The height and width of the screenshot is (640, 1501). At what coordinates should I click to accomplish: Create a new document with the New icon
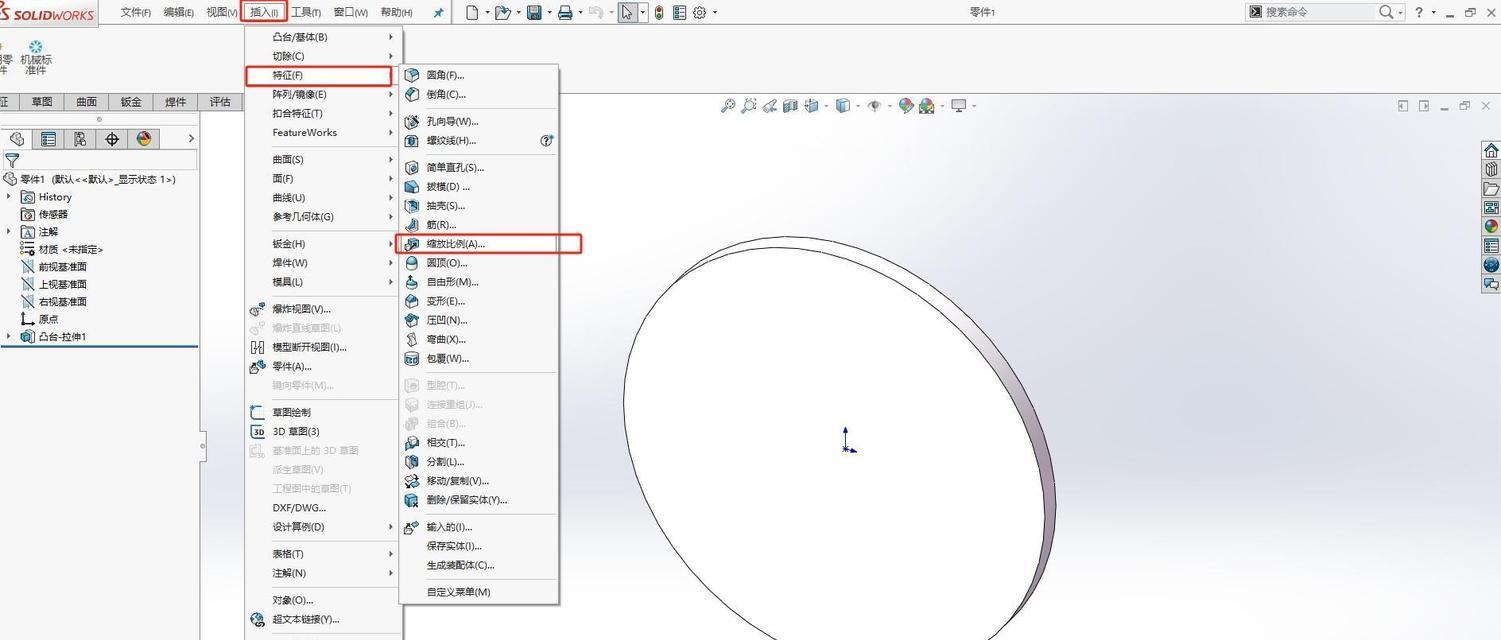tap(471, 11)
